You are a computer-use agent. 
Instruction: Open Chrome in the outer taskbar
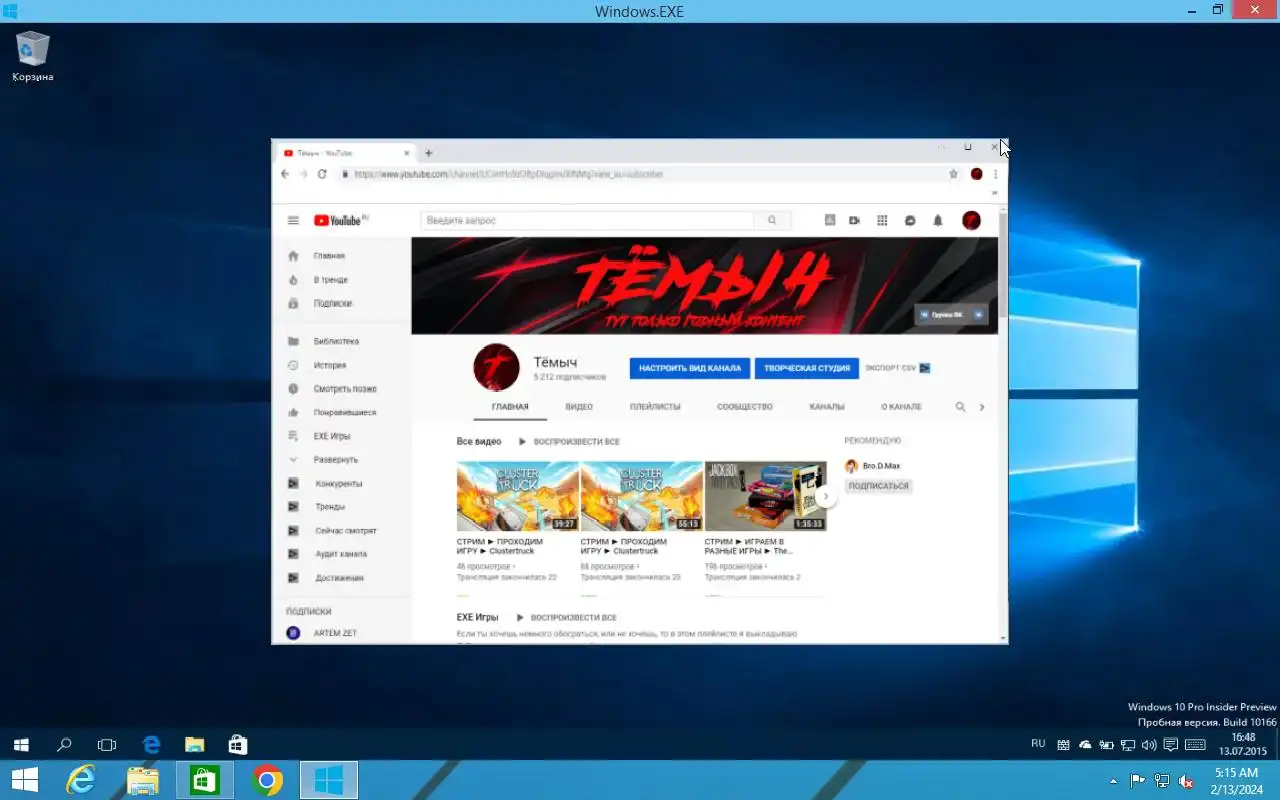click(x=267, y=780)
